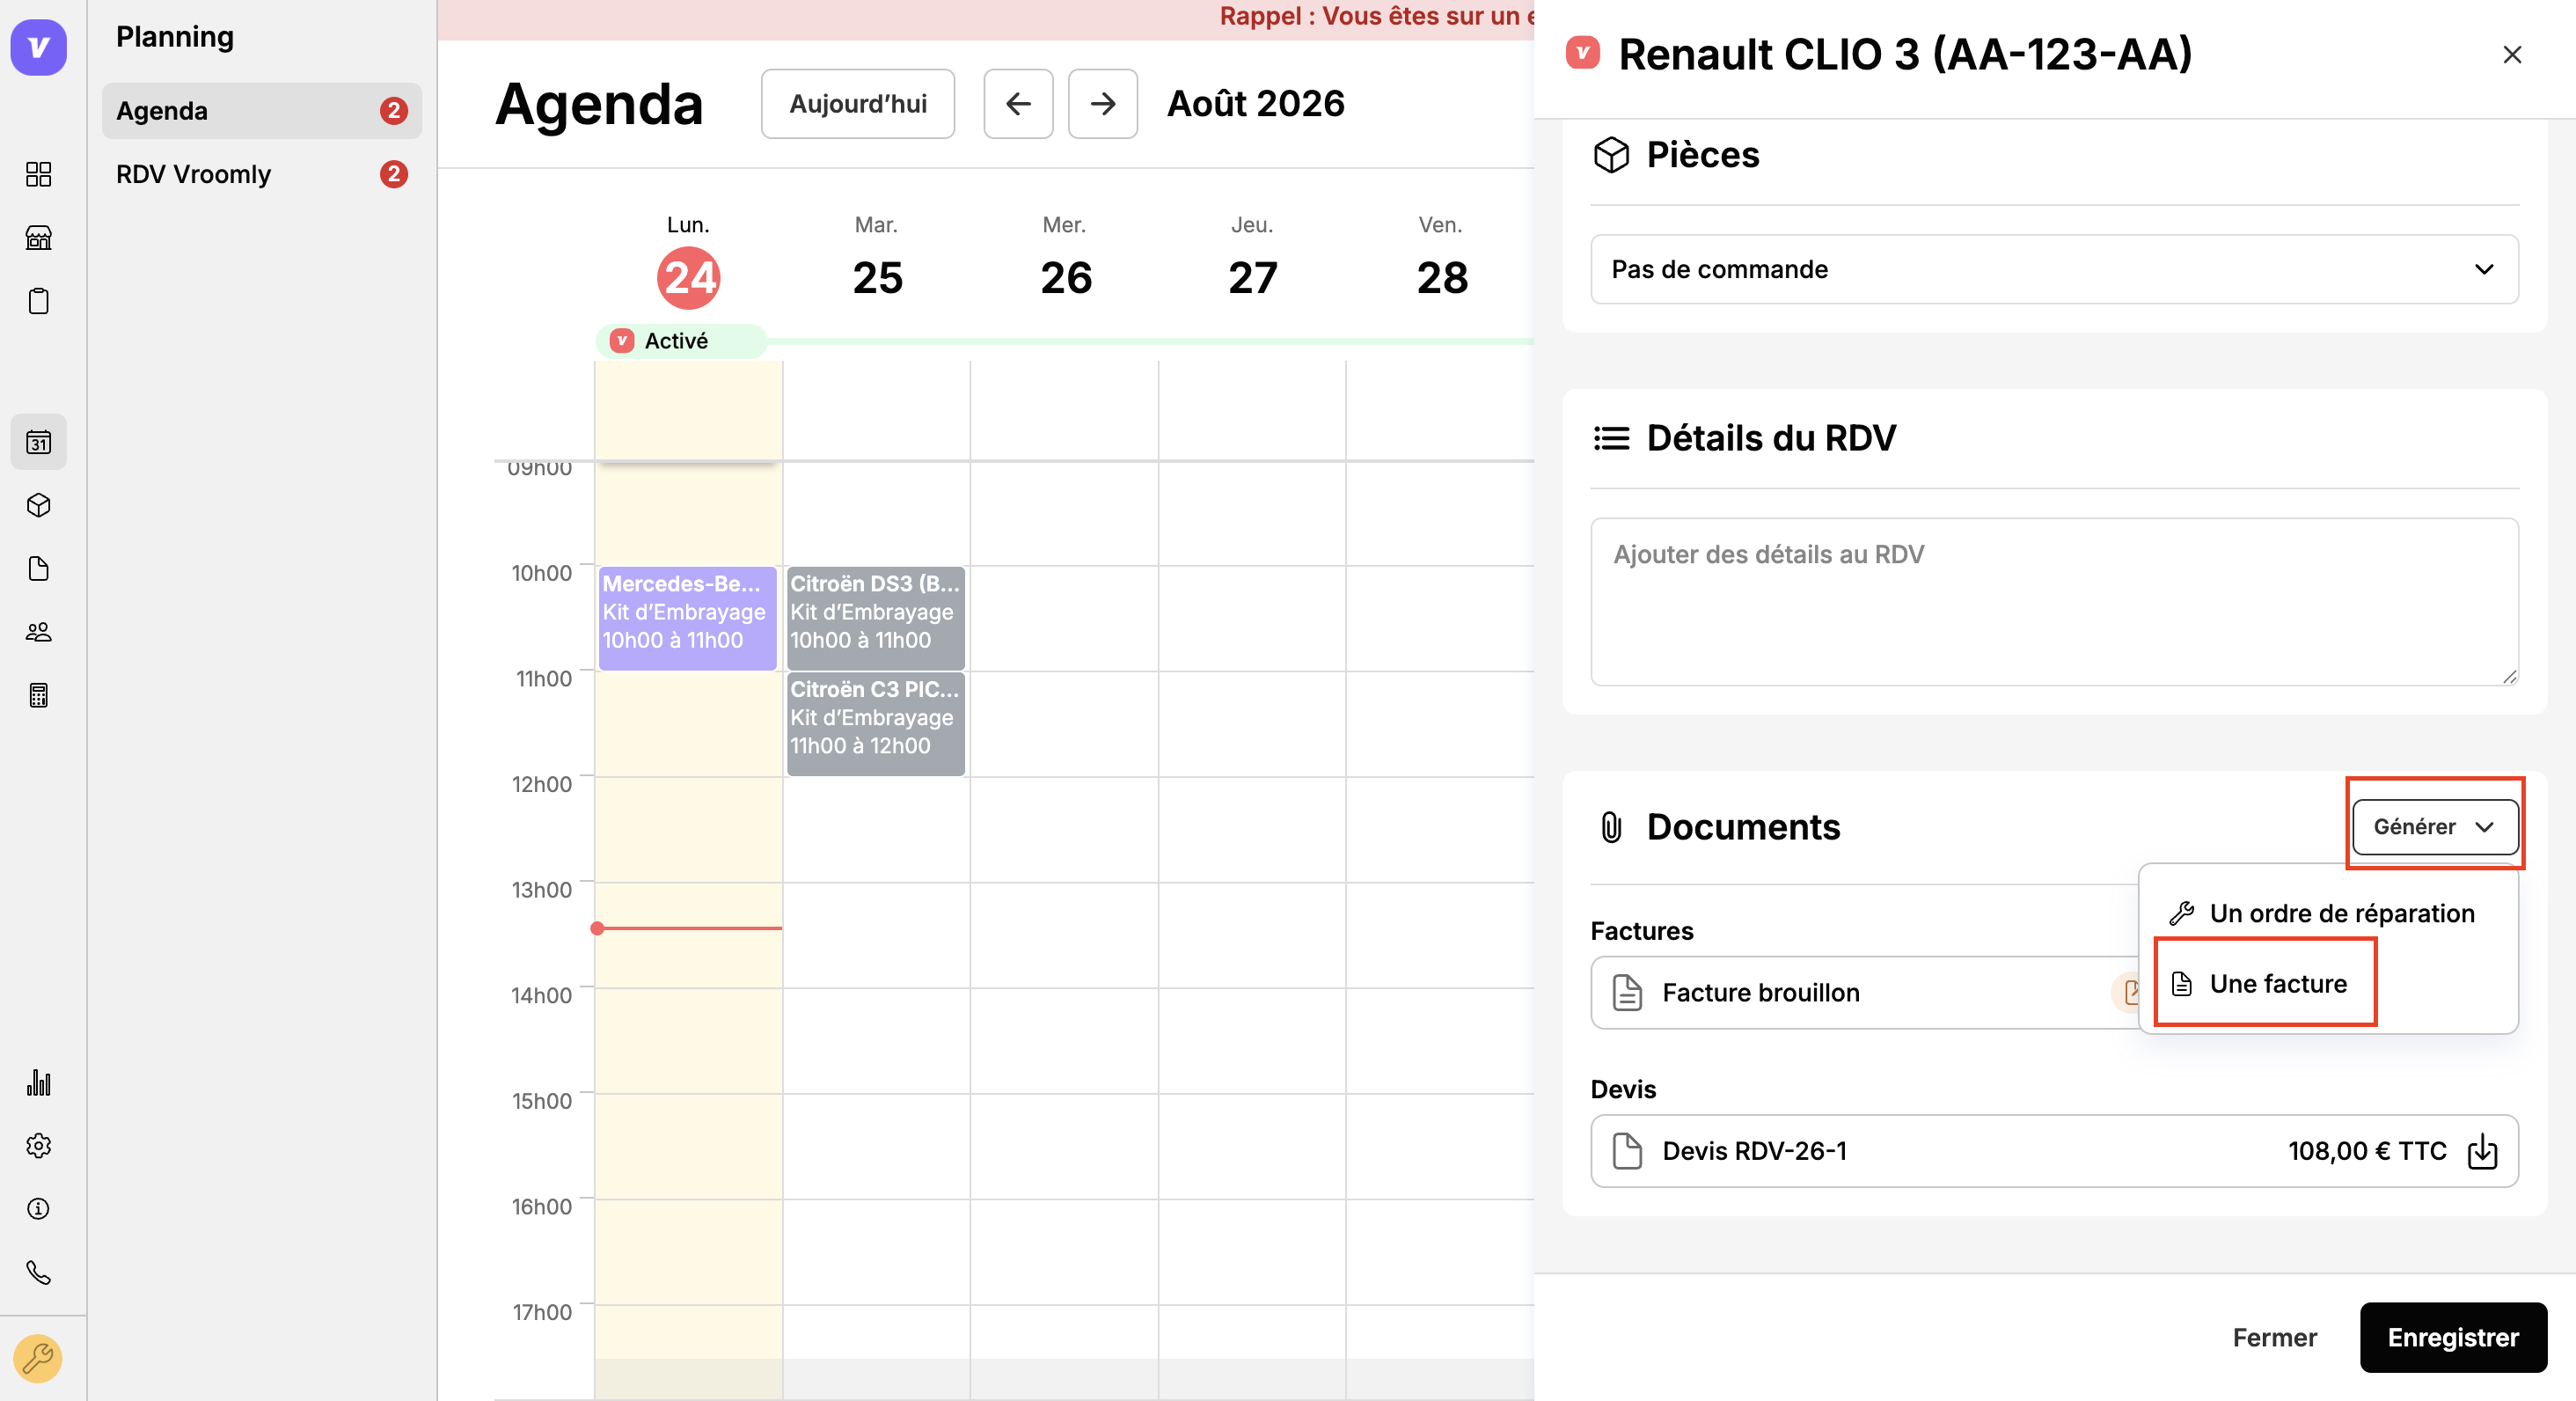
Task: Open the customers people icon in sidebar
Action: [x=38, y=632]
